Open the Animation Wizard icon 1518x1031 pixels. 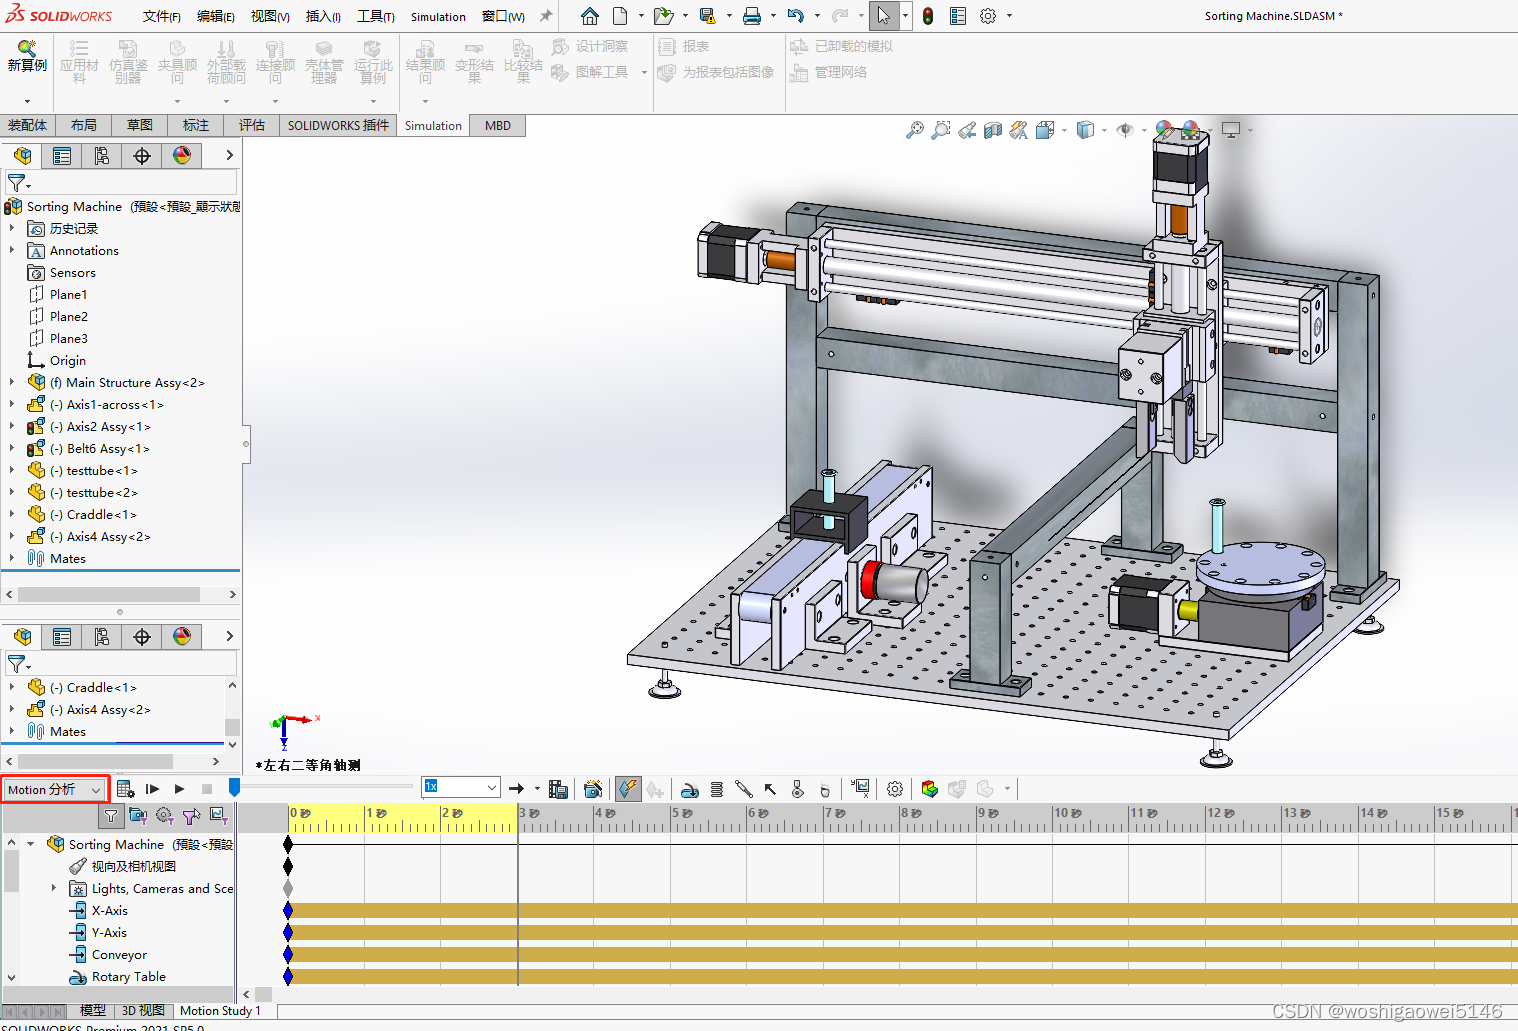pos(593,789)
